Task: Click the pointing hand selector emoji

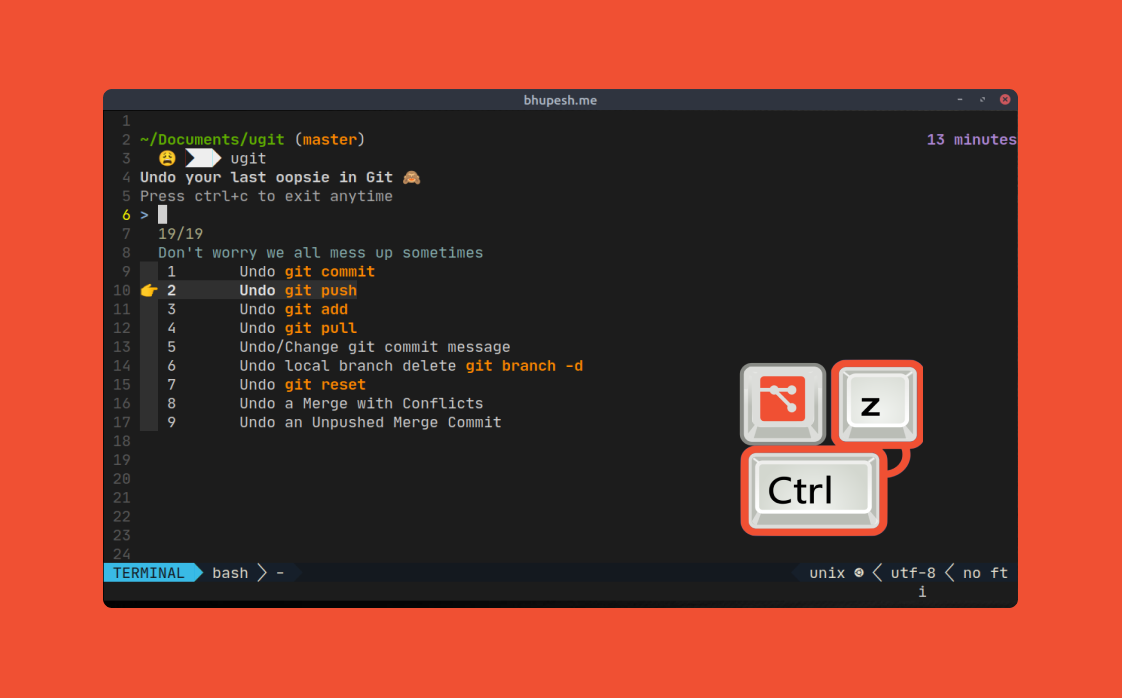Action: tap(149, 290)
